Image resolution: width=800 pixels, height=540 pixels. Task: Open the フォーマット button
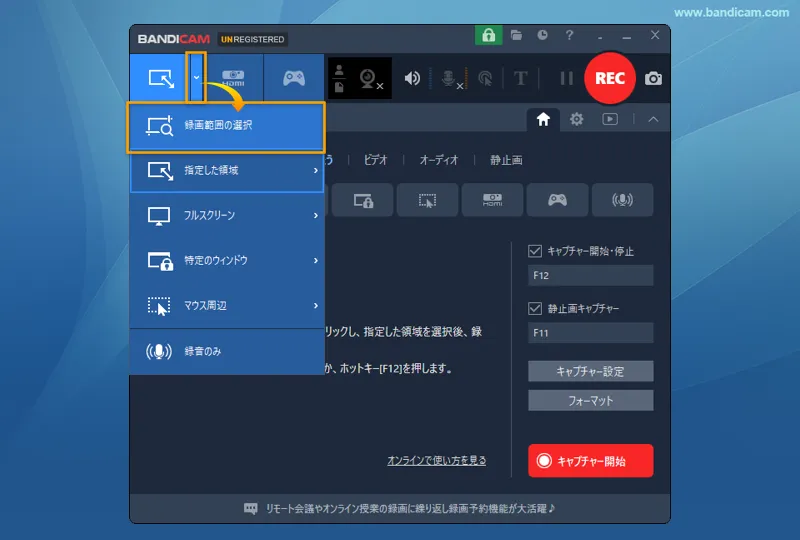590,401
